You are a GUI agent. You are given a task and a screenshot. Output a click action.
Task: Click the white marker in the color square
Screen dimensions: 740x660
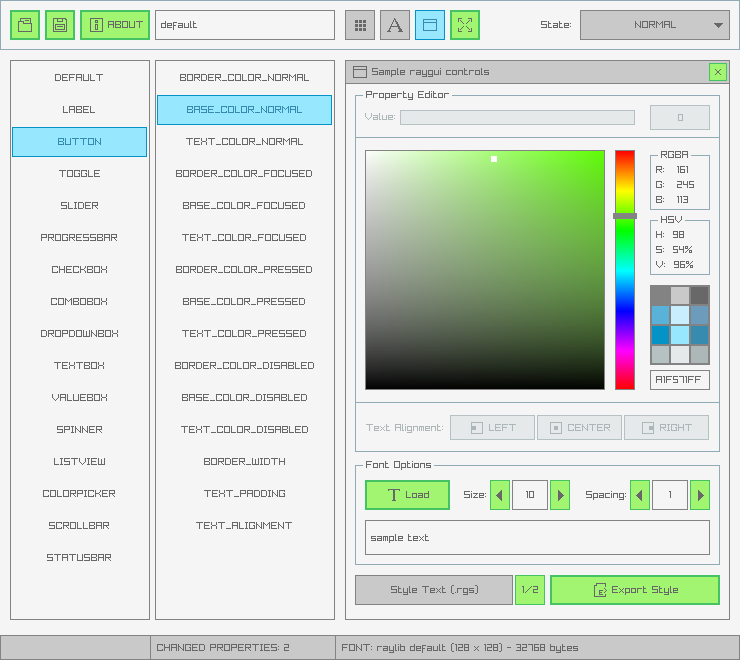pyautogui.click(x=494, y=159)
